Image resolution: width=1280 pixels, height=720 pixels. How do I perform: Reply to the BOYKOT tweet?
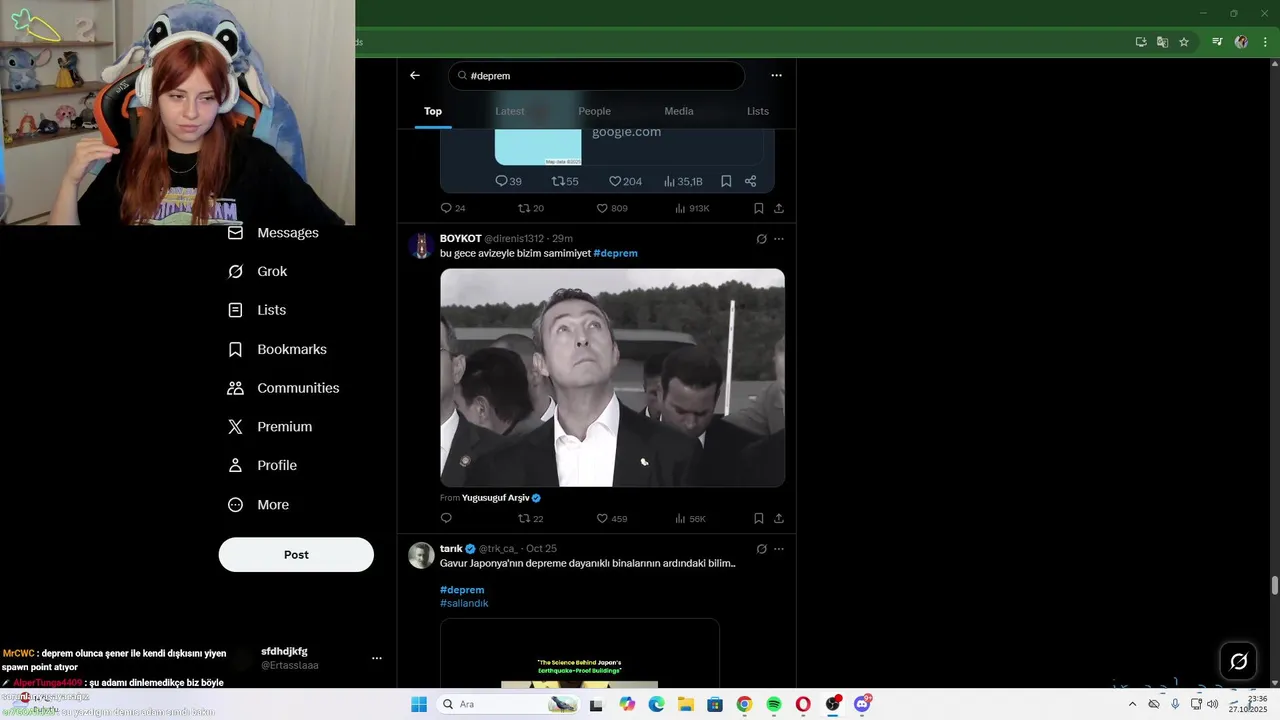[x=446, y=518]
